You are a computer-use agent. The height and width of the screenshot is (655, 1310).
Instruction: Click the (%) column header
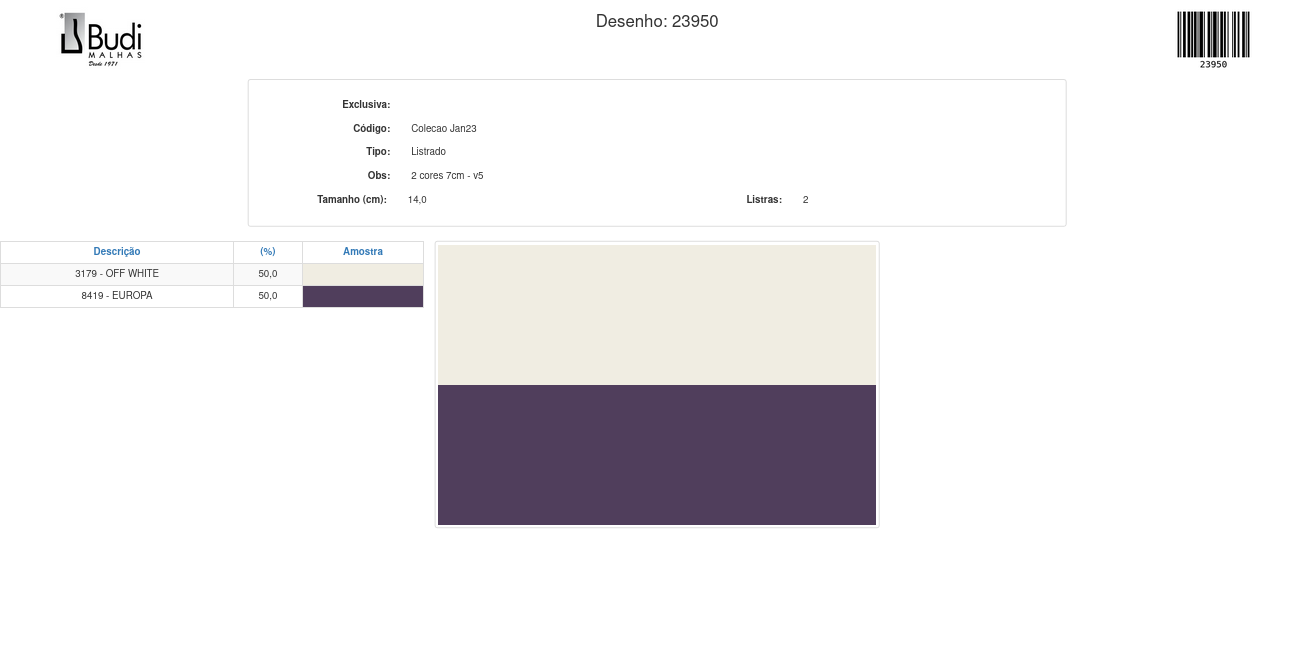click(268, 252)
